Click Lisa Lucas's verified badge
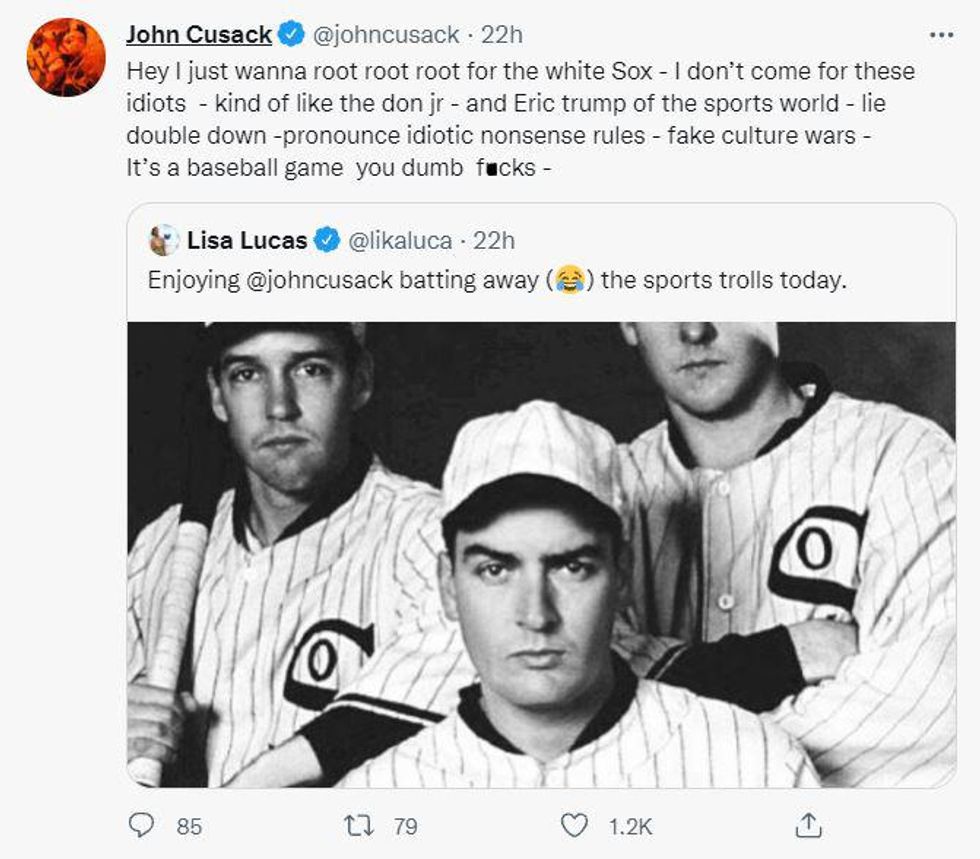This screenshot has height=859, width=980. pos(325,240)
